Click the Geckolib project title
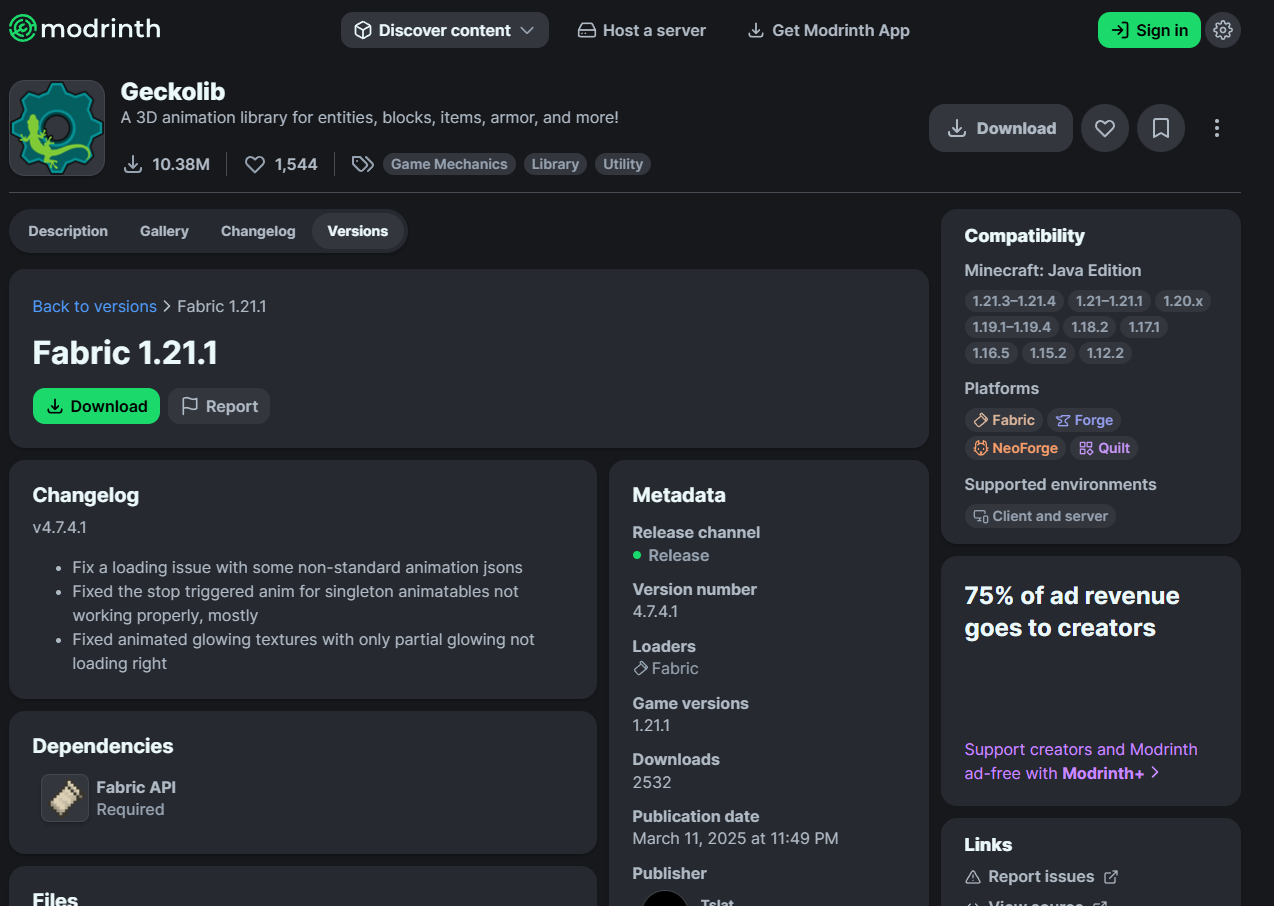 click(x=173, y=91)
